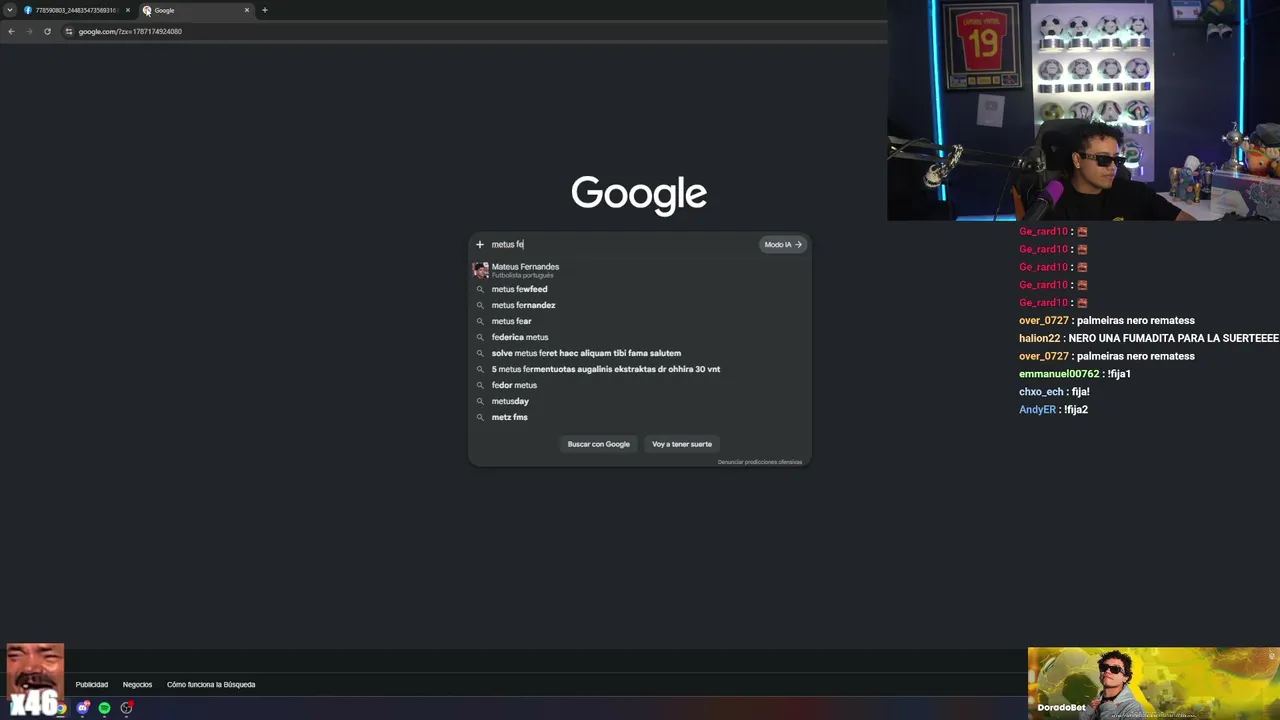Choose the 'metus fernandez' suggestion
The image size is (1280, 720).
click(x=640, y=305)
